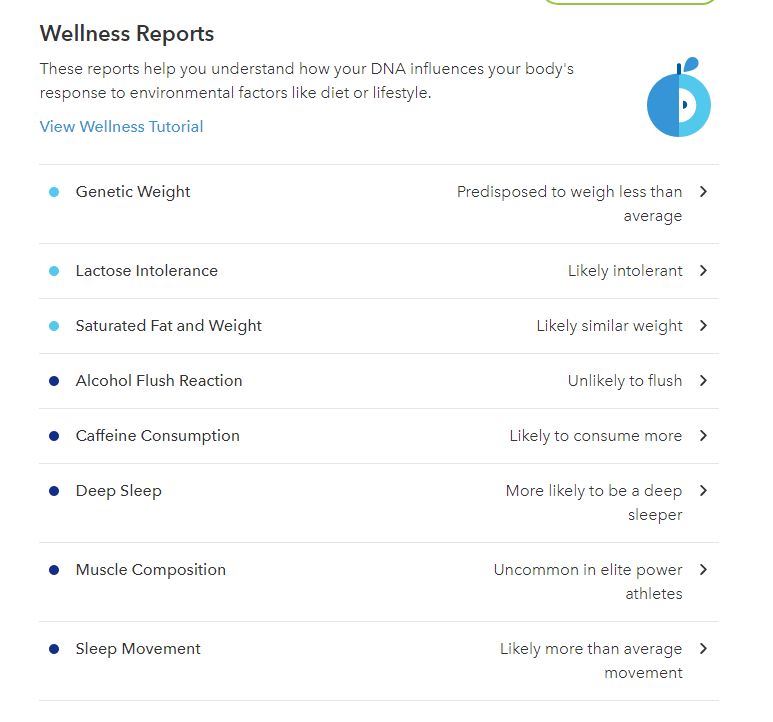Expand Sleep Movement report chevron
Screen dimensions: 773x722
pyautogui.click(x=703, y=648)
